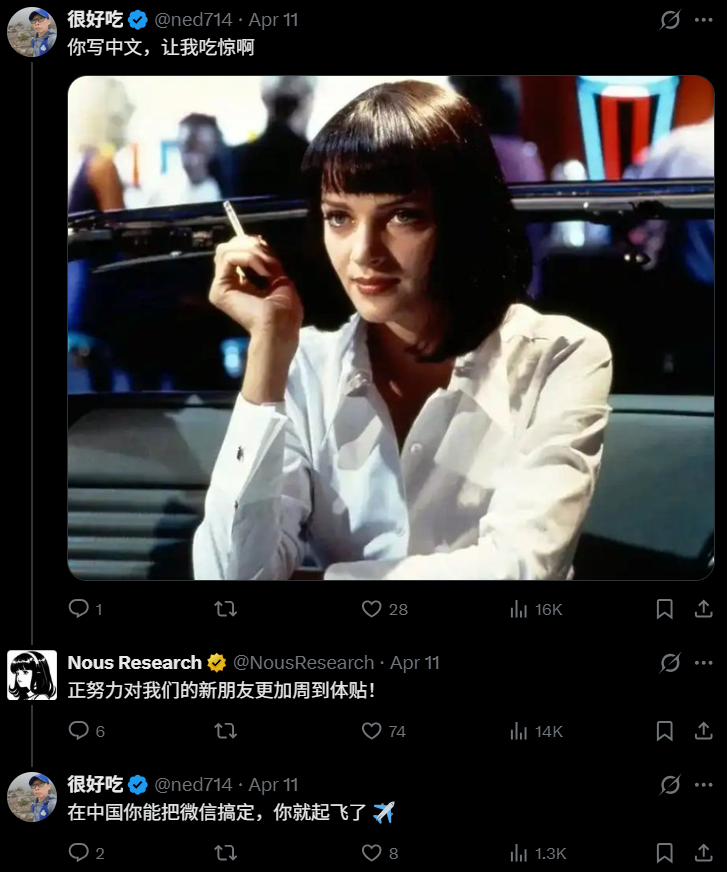Reply to the Nous Research tweet
The image size is (727, 872).
(x=79, y=731)
